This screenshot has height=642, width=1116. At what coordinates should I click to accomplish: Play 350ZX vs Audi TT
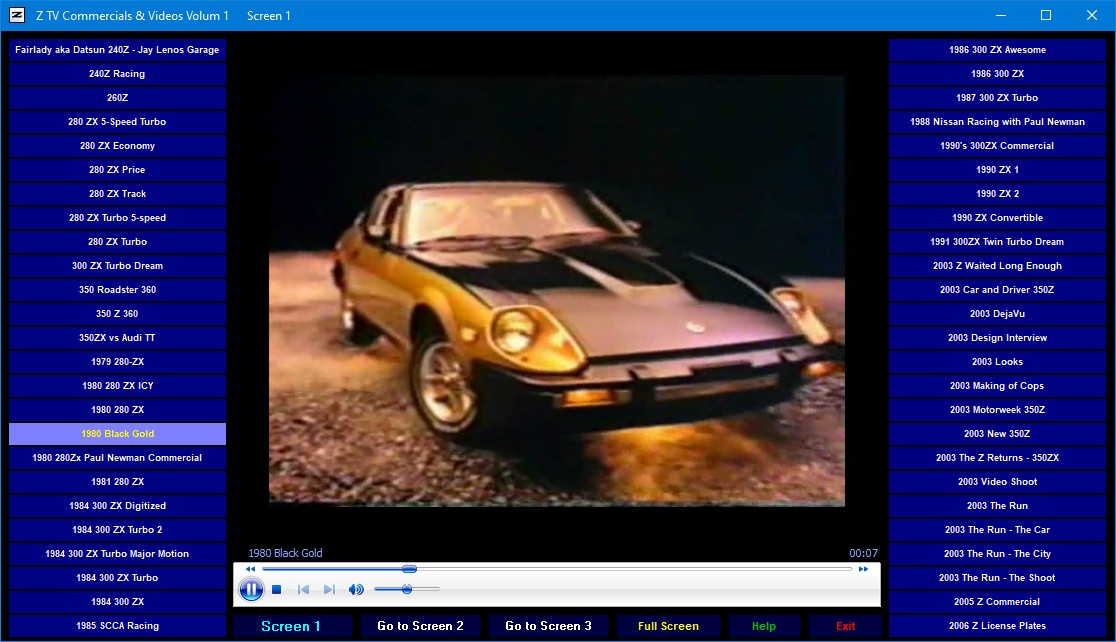117,337
